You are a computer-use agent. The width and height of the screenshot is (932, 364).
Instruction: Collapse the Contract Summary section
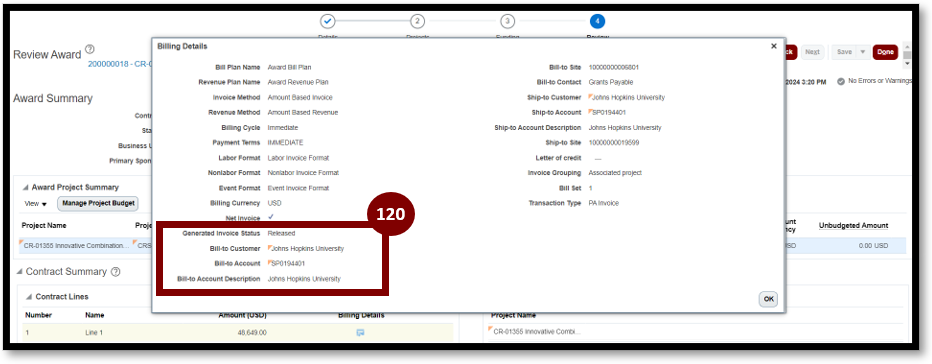click(x=20, y=272)
